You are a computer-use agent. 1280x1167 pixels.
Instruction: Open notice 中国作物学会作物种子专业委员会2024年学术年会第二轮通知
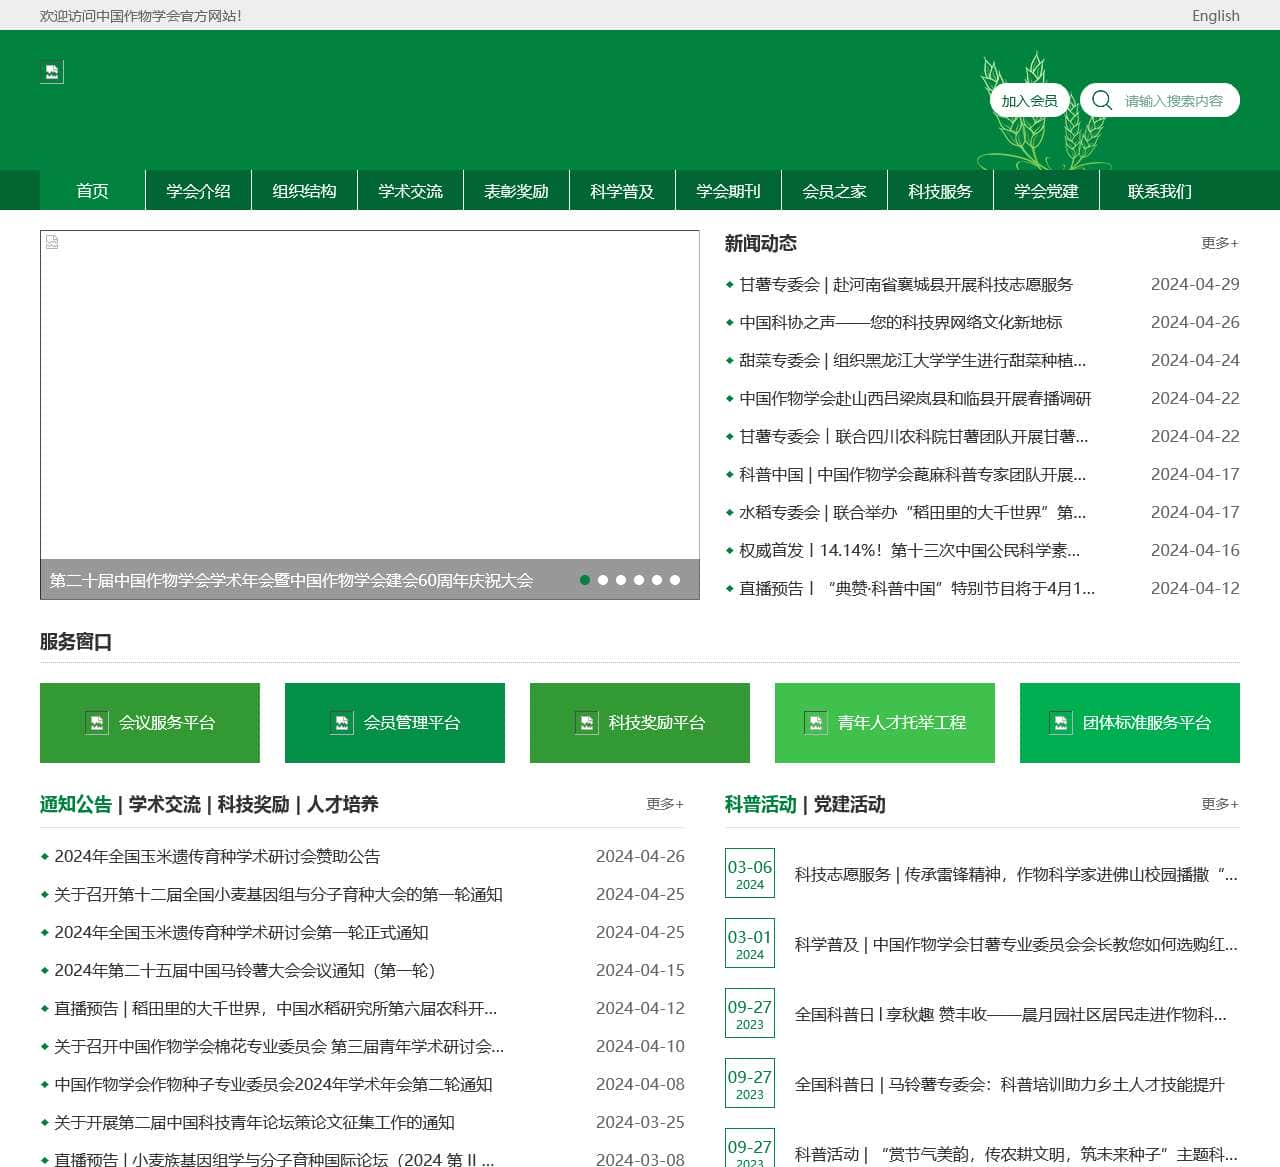273,1084
